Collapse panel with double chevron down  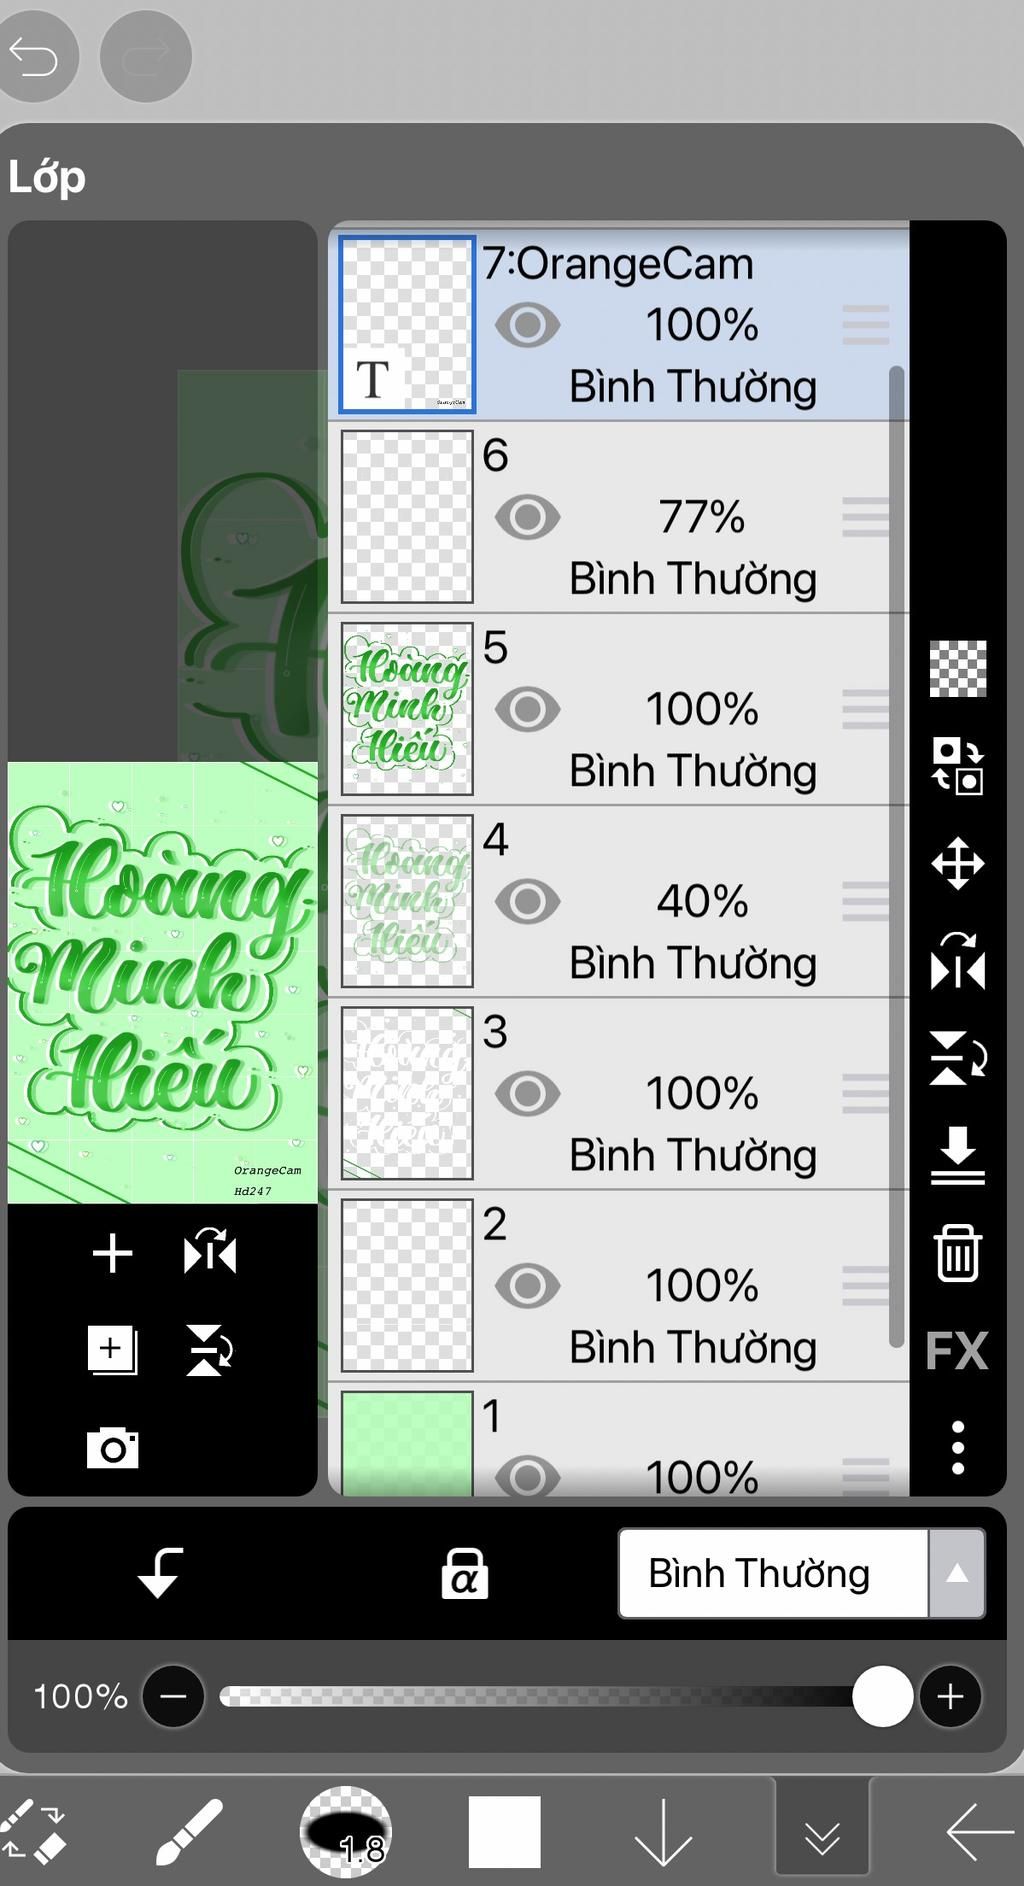pyautogui.click(x=822, y=1834)
